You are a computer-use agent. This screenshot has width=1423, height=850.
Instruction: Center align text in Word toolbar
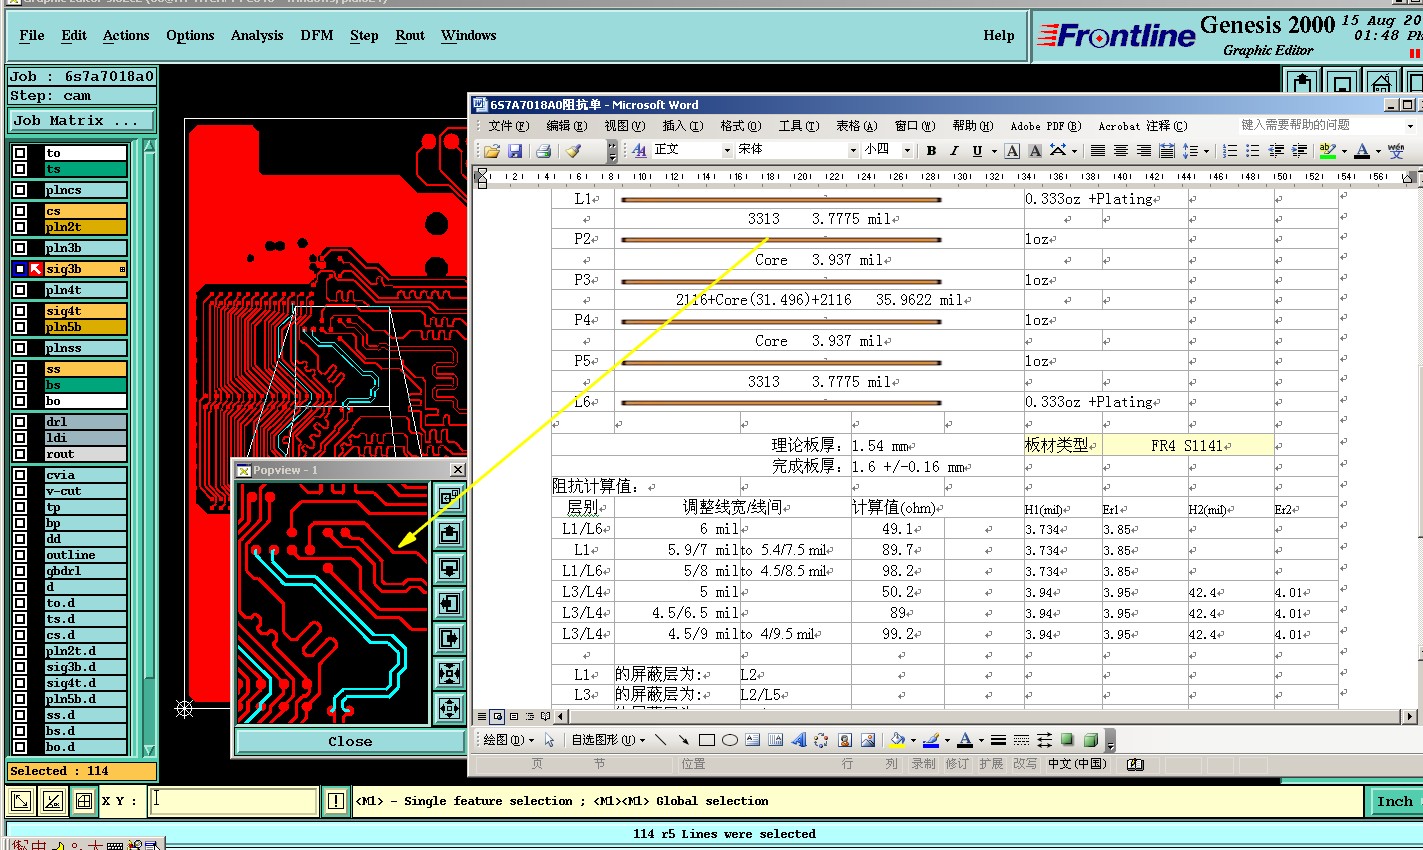click(1121, 151)
